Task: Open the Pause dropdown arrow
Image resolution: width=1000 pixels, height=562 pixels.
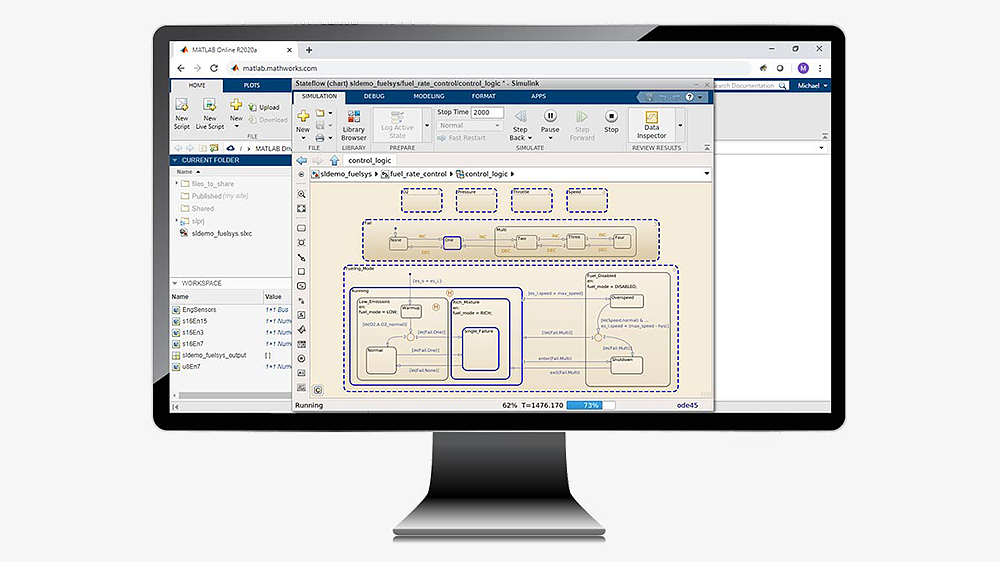Action: pos(550,138)
